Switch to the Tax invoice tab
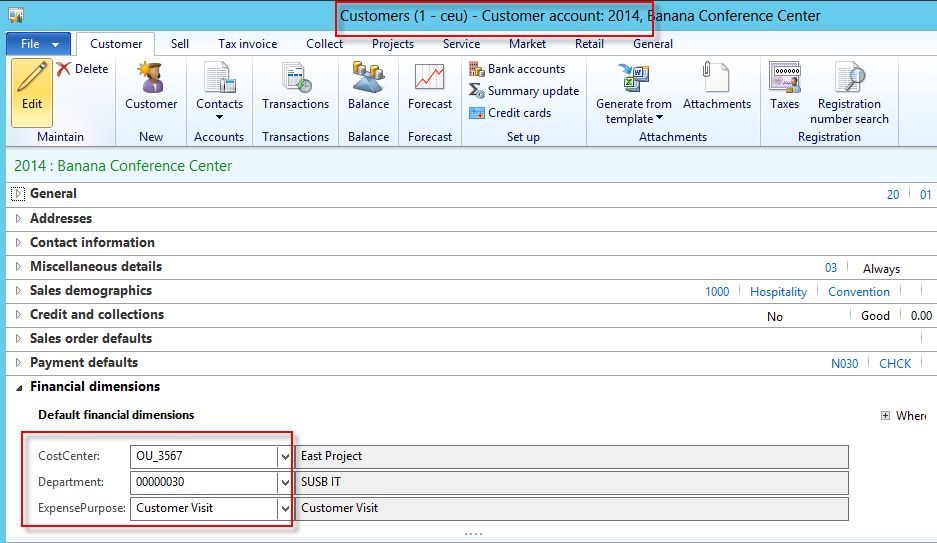 click(x=247, y=44)
